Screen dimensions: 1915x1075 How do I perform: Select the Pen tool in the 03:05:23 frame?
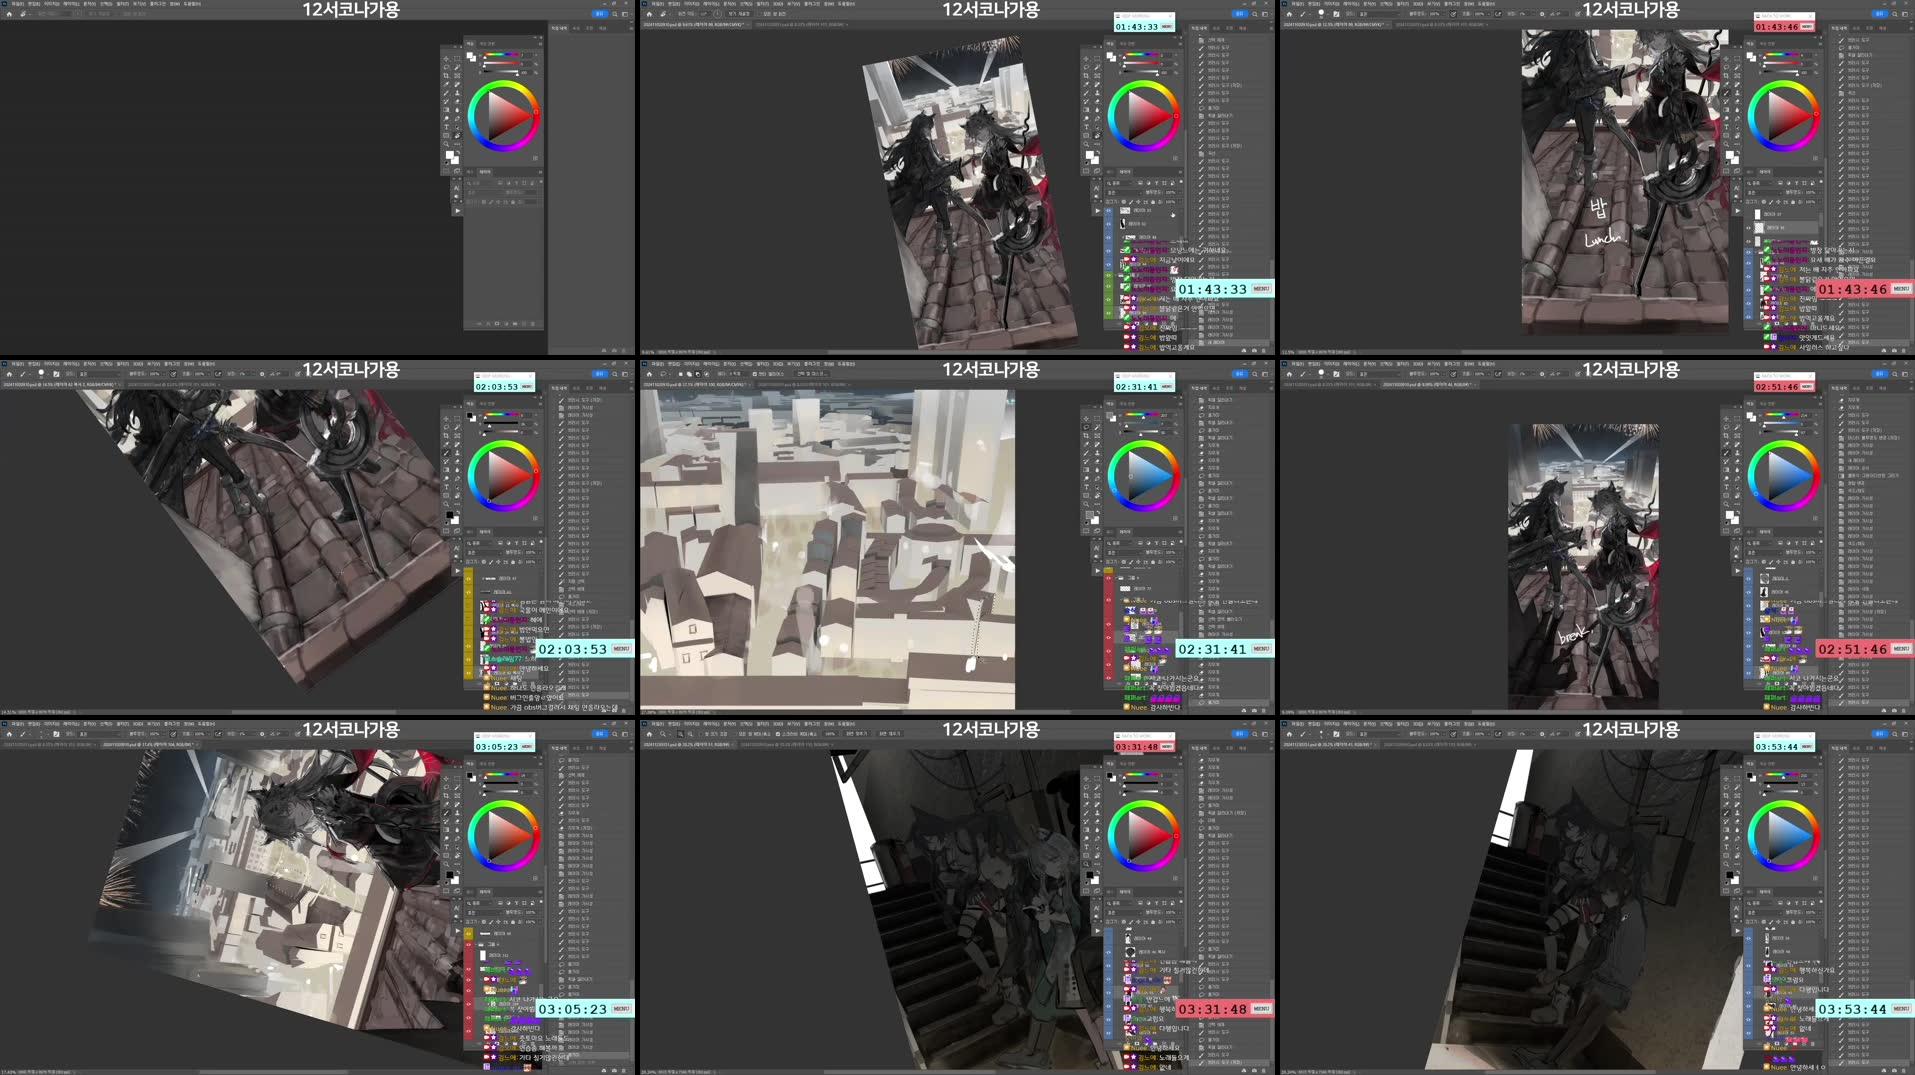click(457, 838)
